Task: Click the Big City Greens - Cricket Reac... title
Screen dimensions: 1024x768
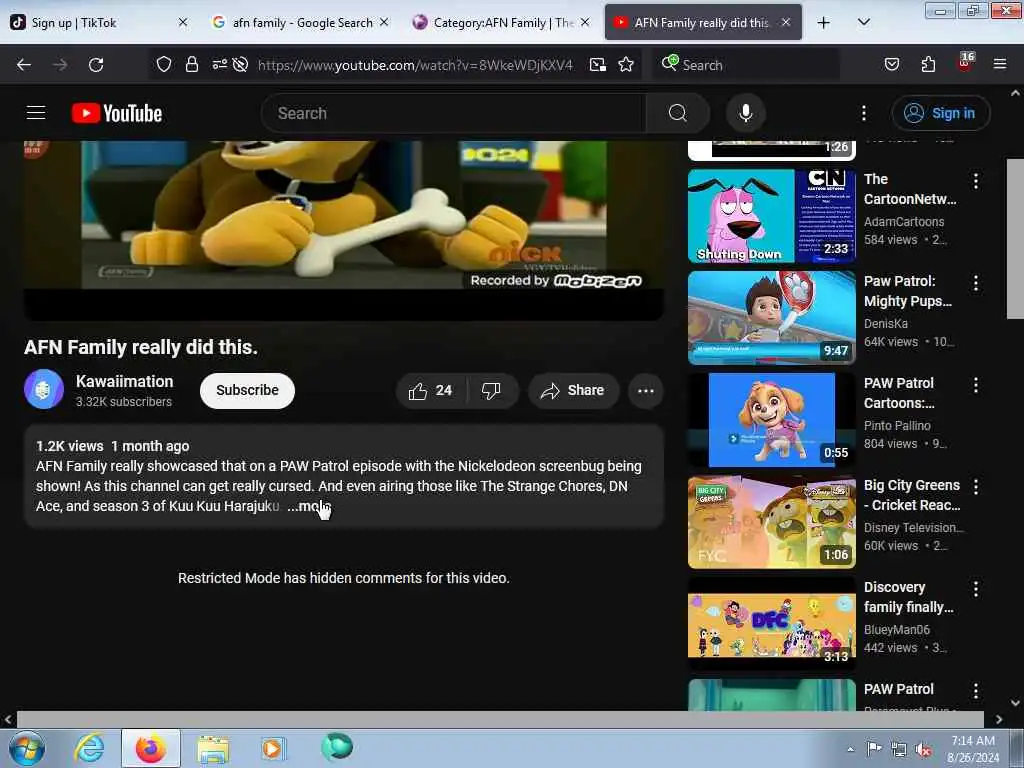Action: [912, 495]
